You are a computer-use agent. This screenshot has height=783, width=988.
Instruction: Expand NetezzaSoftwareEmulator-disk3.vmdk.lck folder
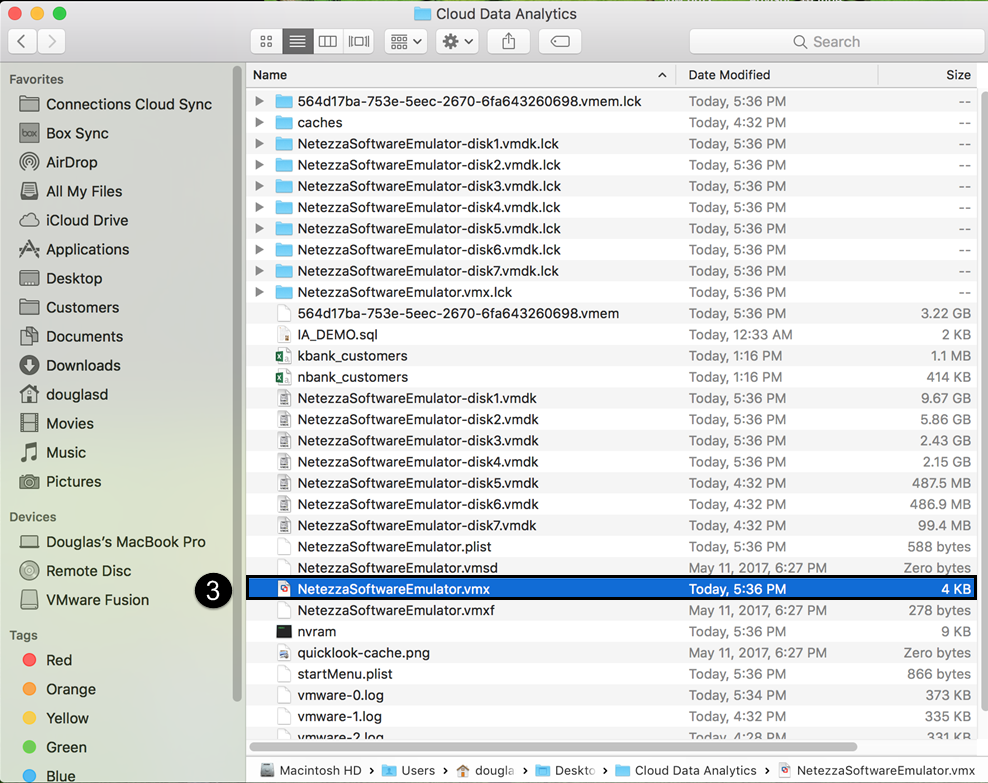point(259,186)
